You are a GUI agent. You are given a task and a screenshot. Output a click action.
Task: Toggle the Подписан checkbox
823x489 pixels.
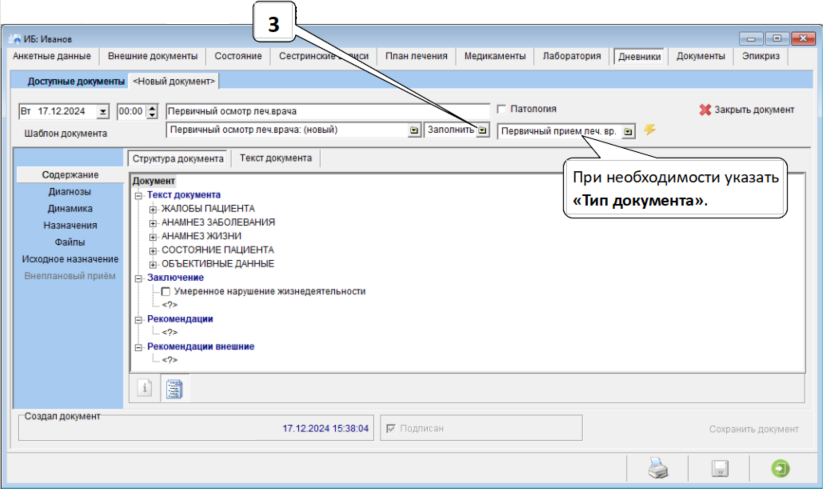(x=391, y=428)
